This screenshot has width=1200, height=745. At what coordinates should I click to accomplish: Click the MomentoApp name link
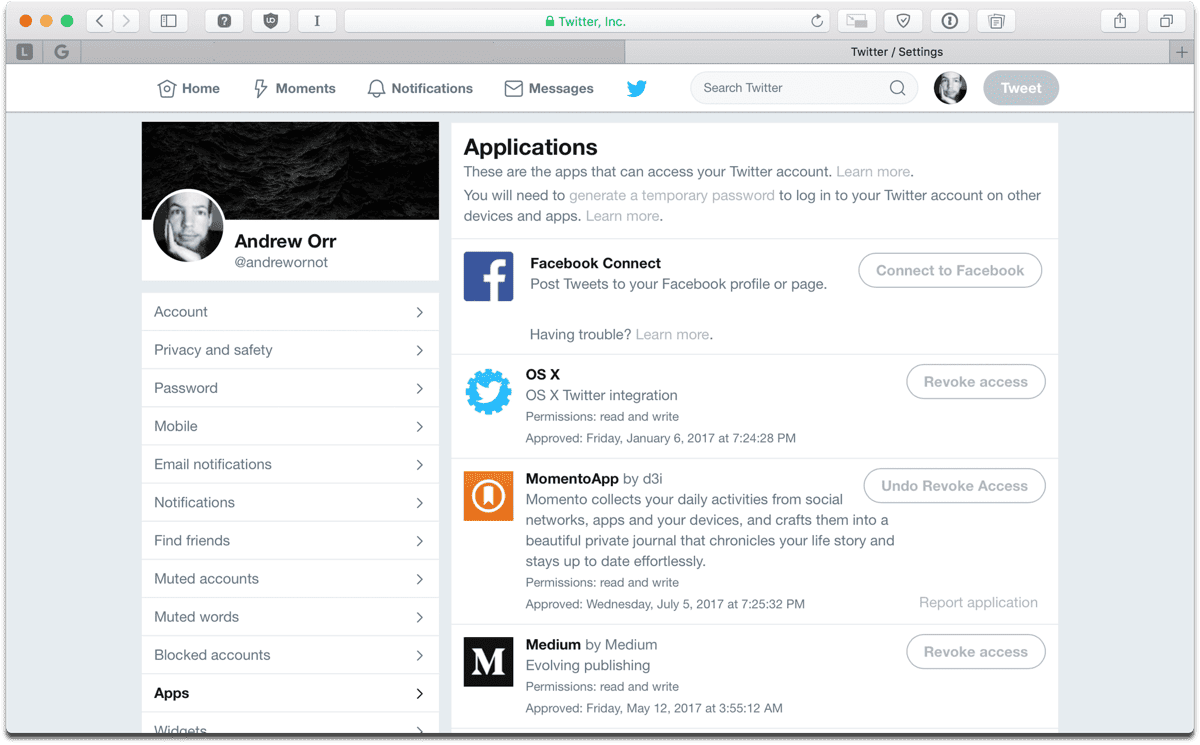(x=572, y=479)
